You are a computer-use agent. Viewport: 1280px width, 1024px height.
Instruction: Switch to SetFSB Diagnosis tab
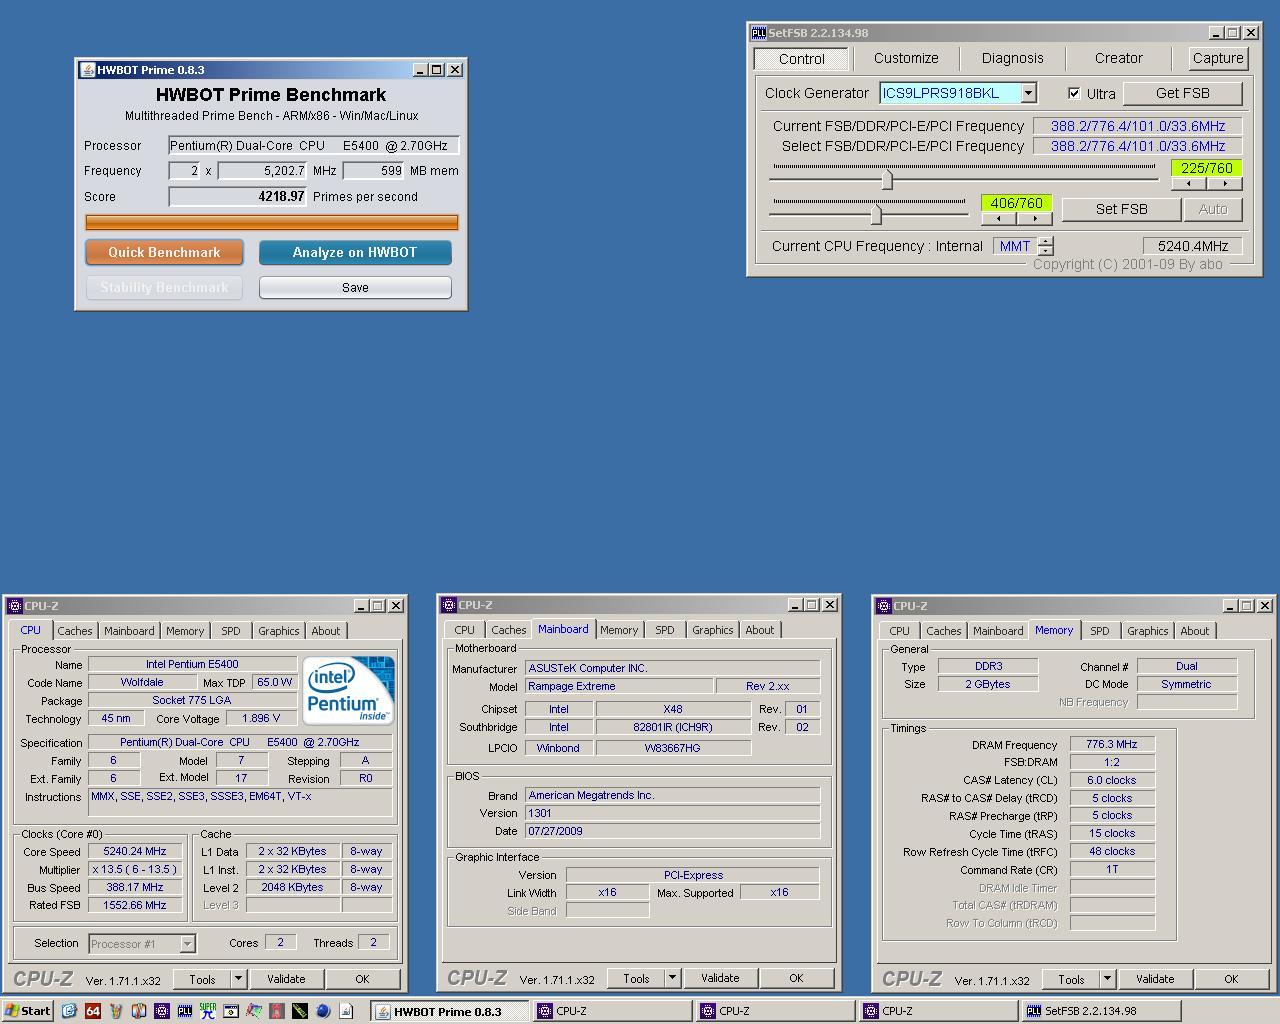coord(1012,58)
